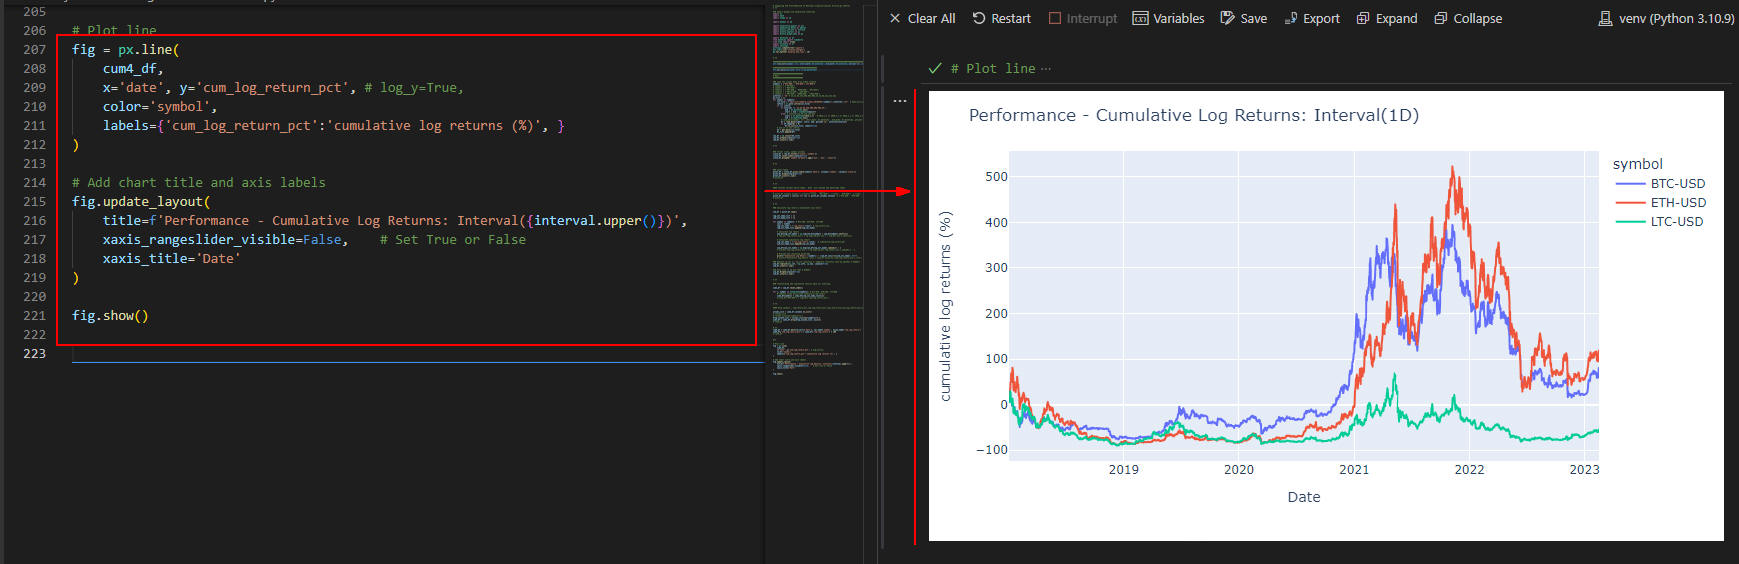Click the xaxis_rangeslider_visible=False code
This screenshot has height=564, width=1739.
(225, 239)
